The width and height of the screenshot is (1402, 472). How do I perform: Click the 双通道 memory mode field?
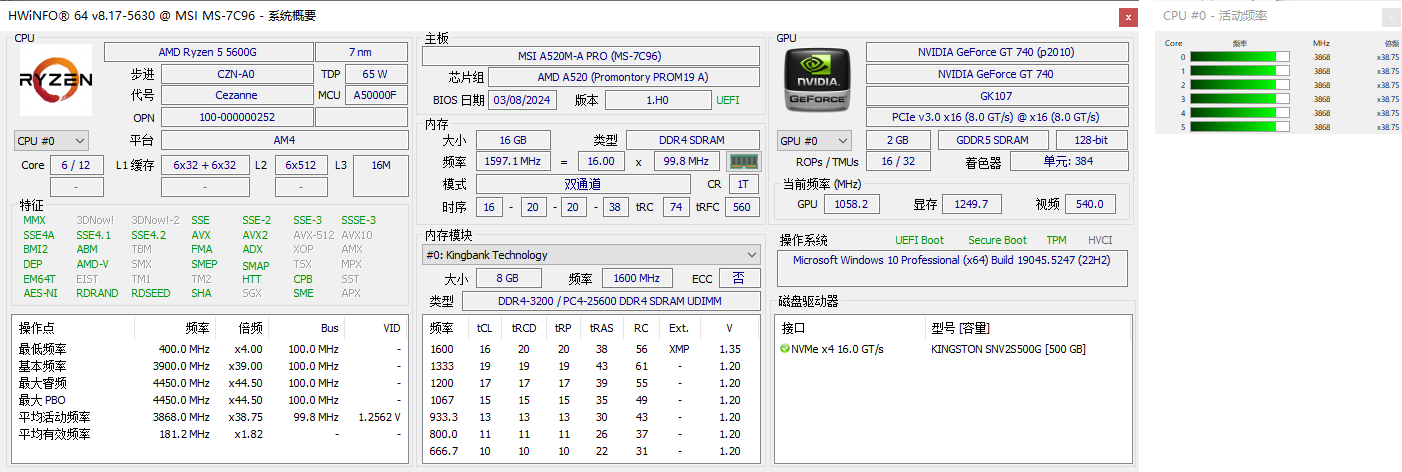point(583,184)
